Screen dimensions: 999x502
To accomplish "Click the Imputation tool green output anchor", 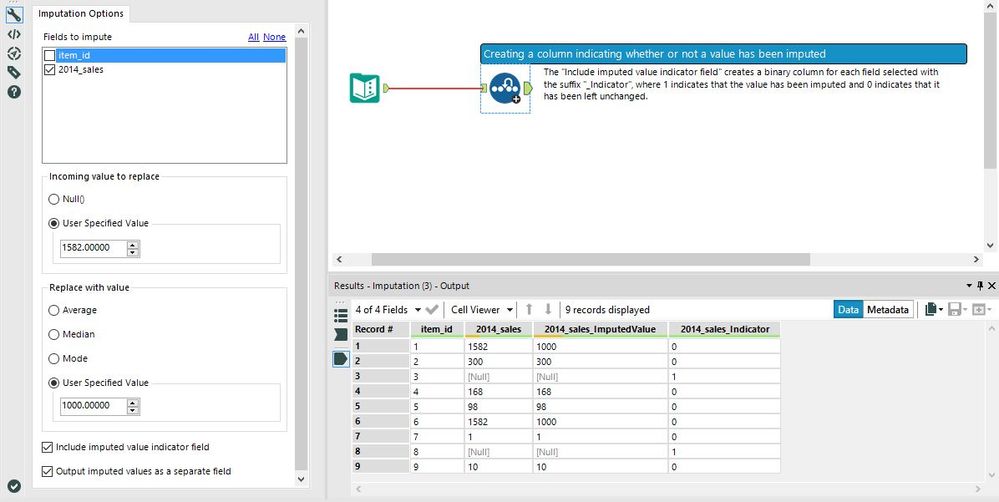I will tap(528, 89).
